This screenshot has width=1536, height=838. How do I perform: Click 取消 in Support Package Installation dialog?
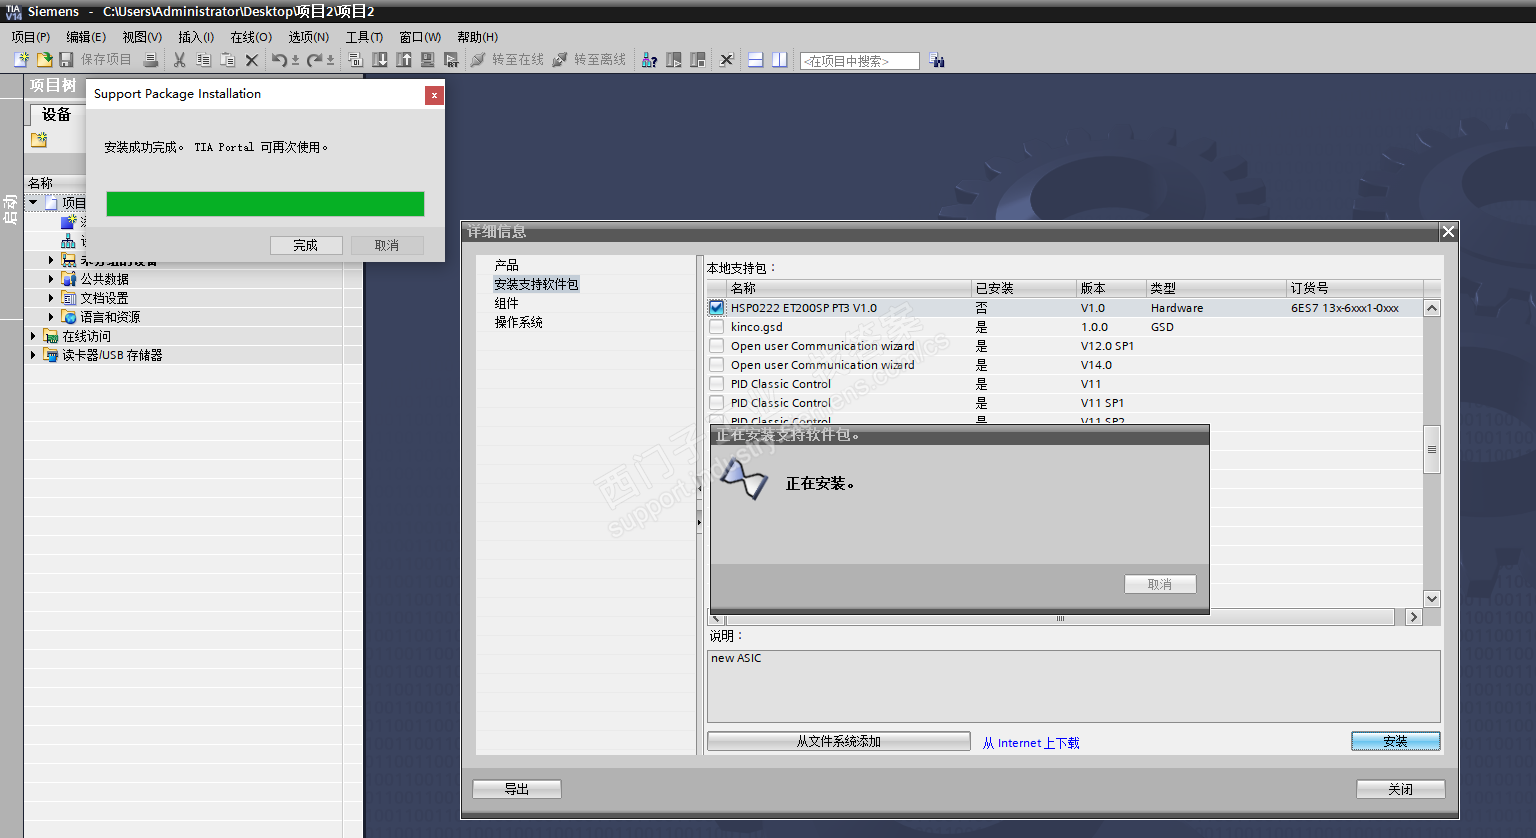(387, 245)
